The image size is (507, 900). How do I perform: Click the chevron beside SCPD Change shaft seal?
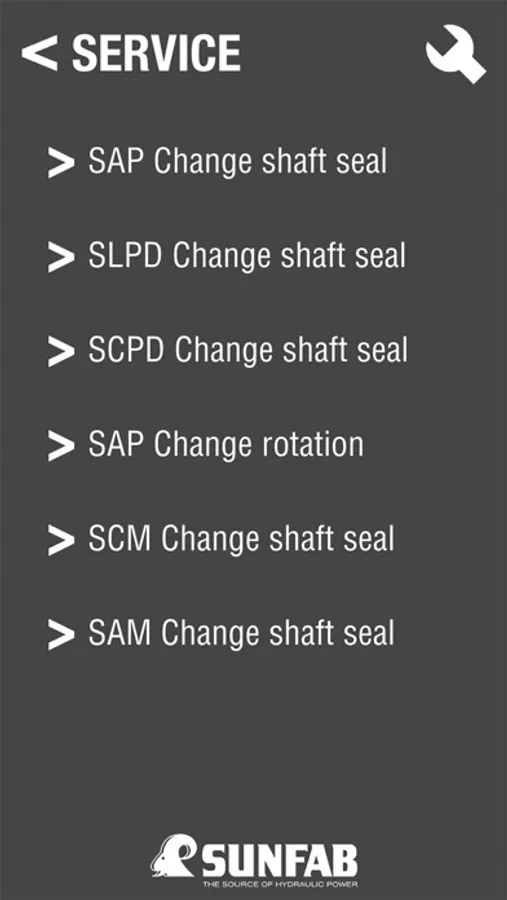[x=61, y=351]
